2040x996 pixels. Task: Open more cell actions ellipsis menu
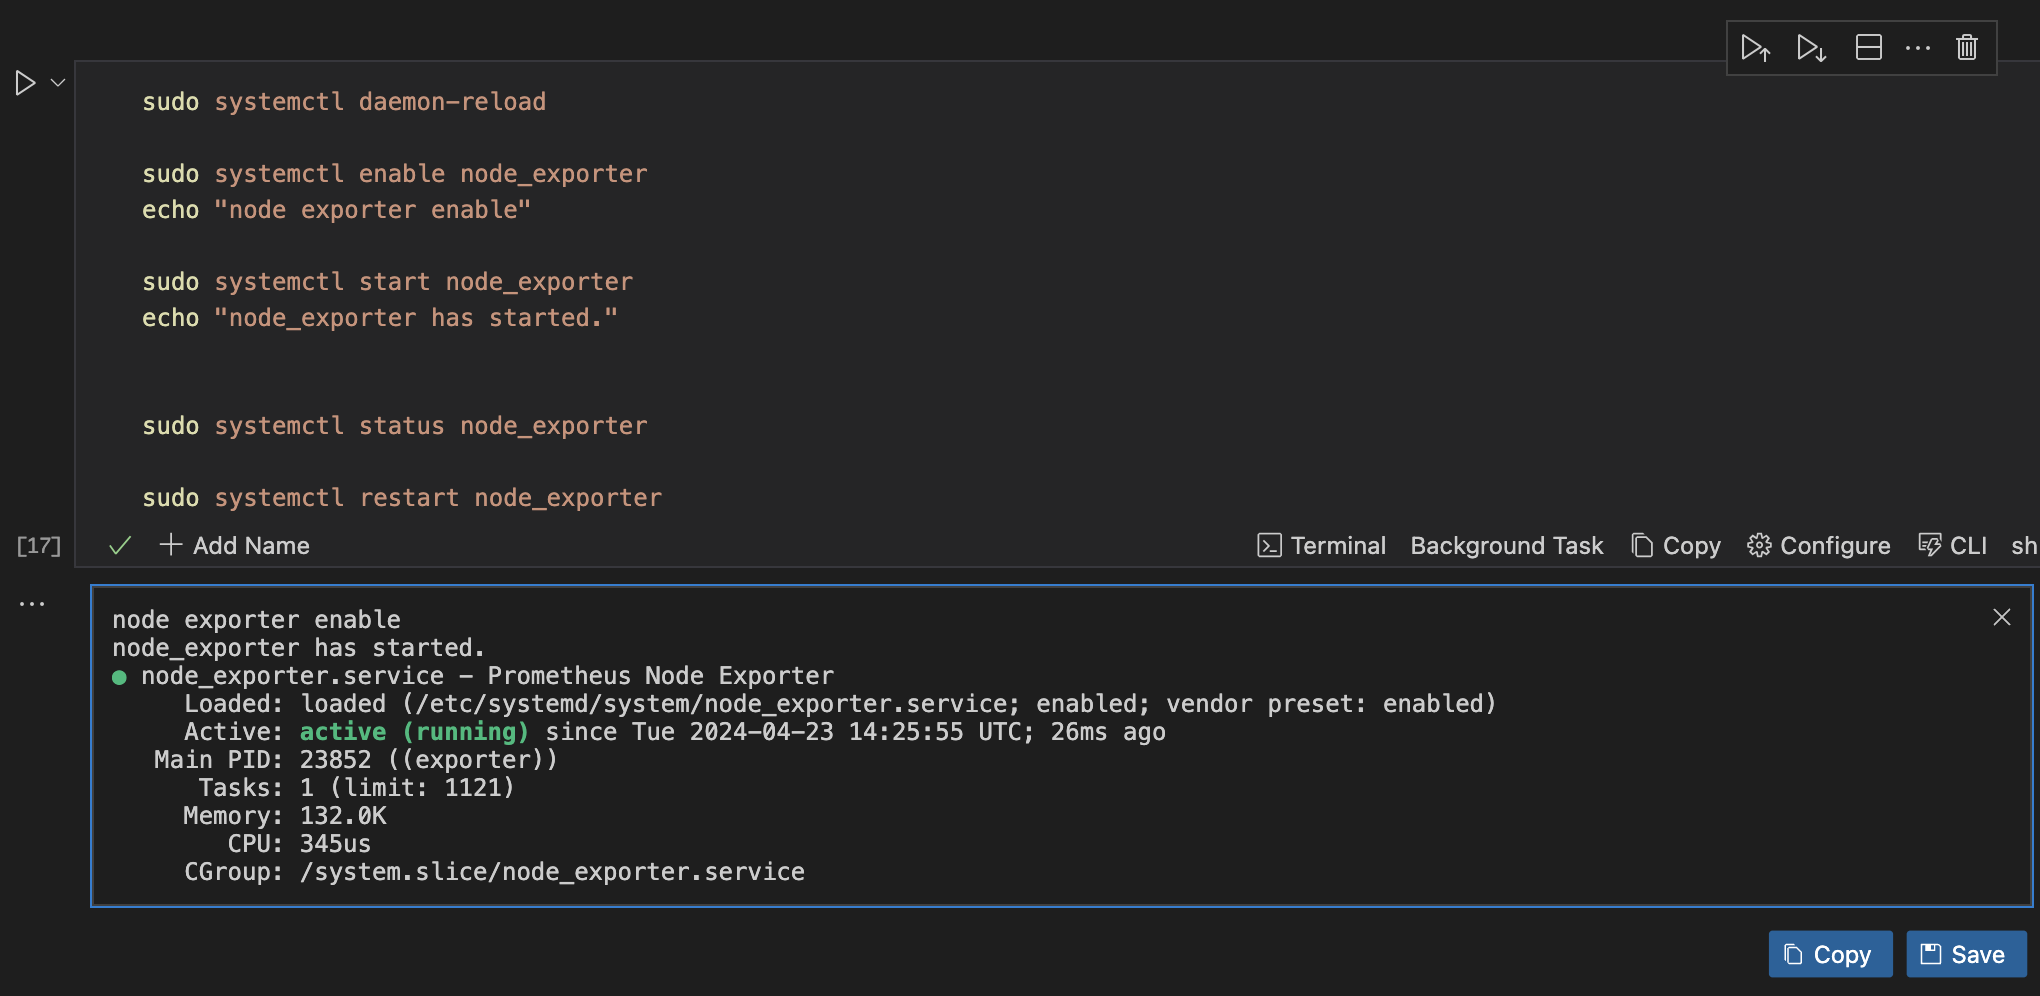[1918, 48]
